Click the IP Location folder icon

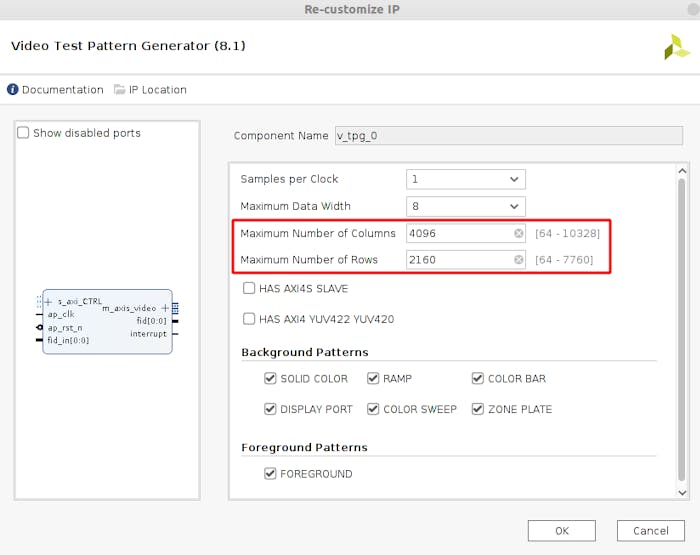tap(120, 90)
